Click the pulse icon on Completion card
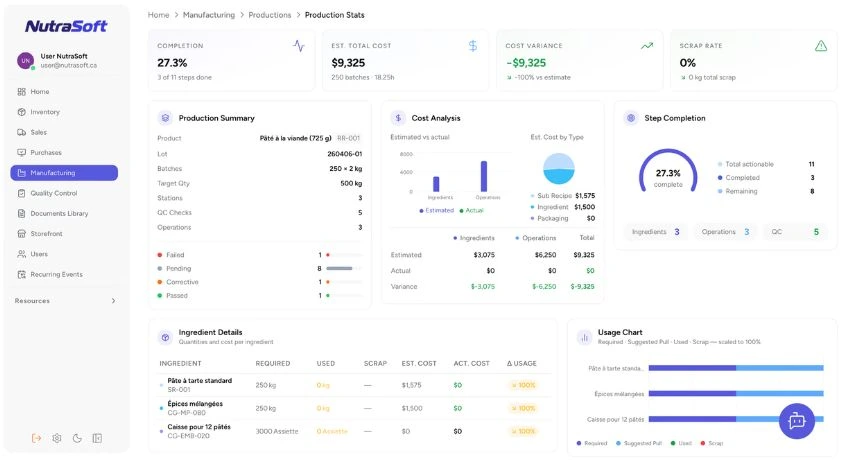847x460 pixels. pyautogui.click(x=299, y=46)
